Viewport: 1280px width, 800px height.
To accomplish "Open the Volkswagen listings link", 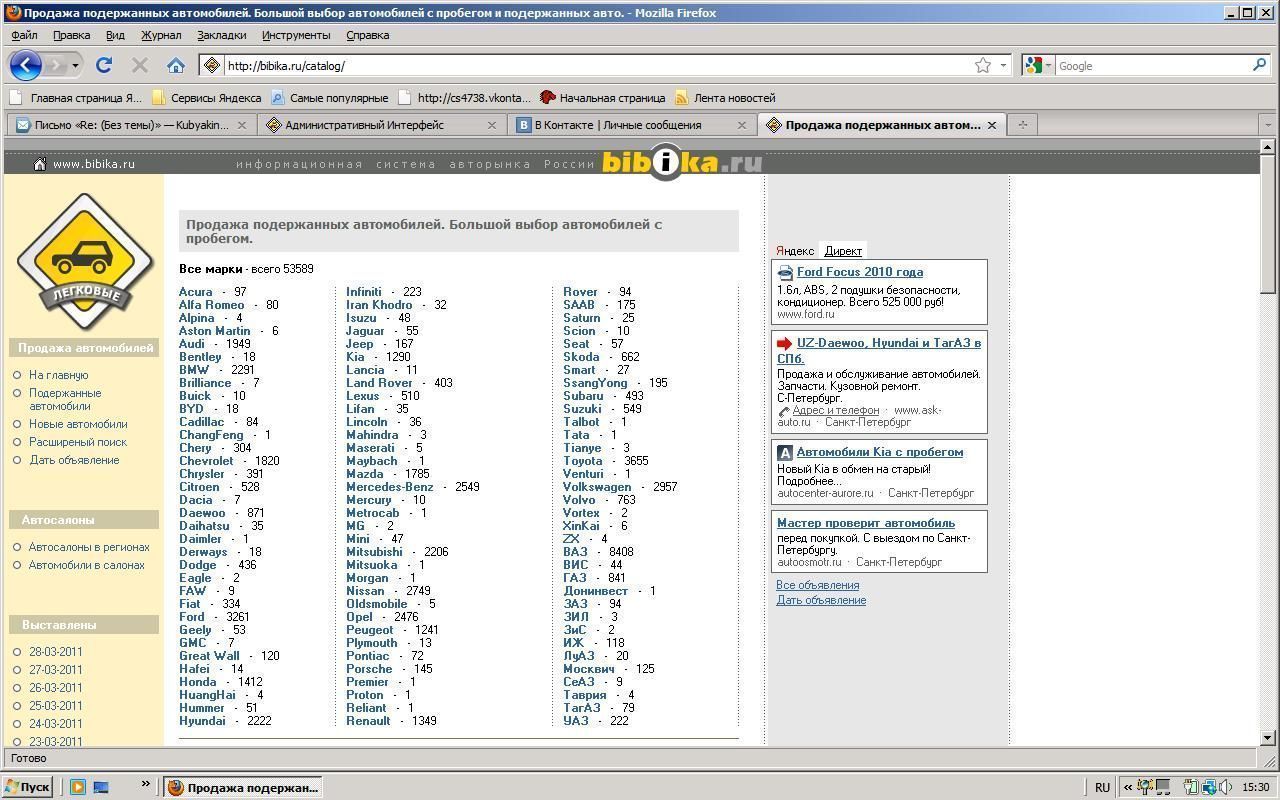I will point(597,487).
